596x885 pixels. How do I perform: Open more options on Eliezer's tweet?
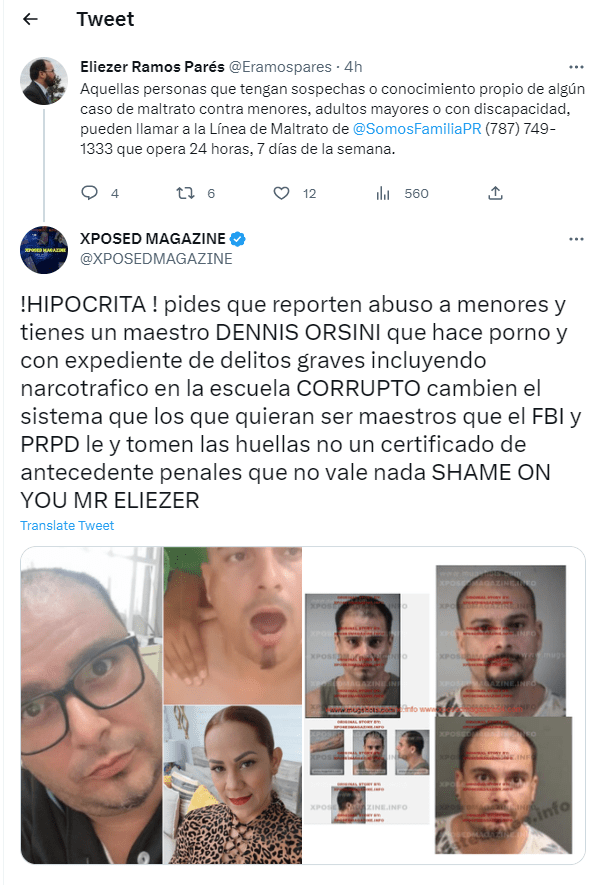click(576, 67)
